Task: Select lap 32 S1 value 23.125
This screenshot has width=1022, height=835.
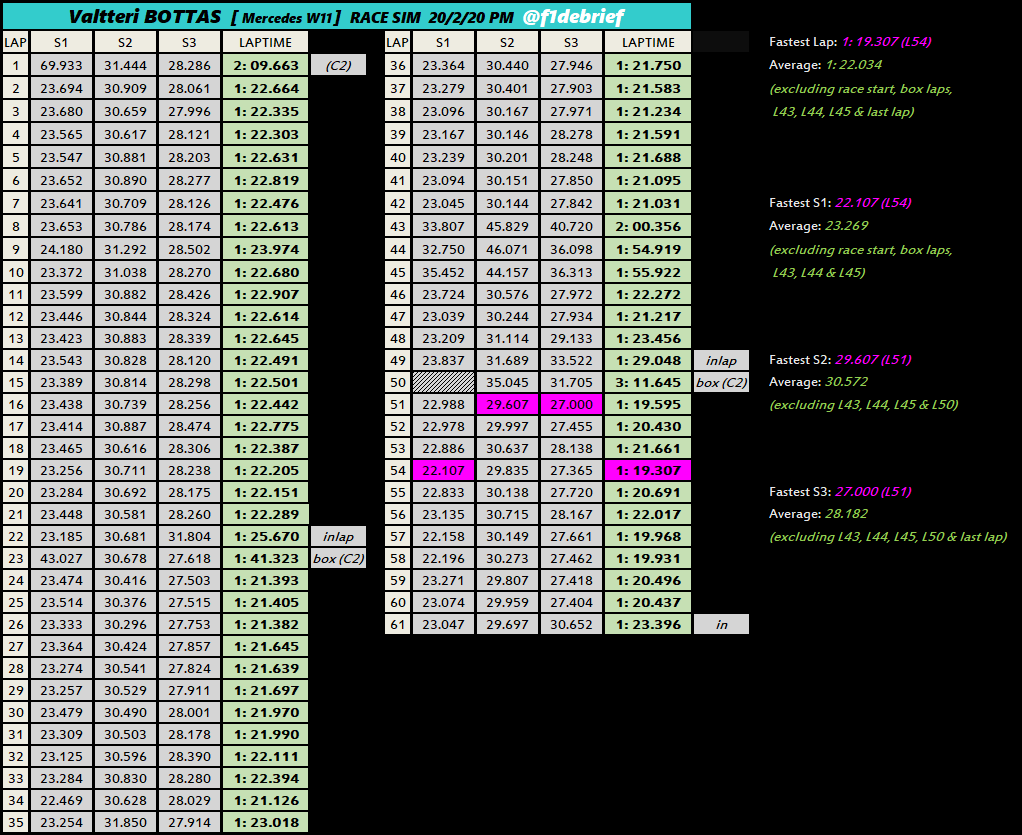Action: 61,757
